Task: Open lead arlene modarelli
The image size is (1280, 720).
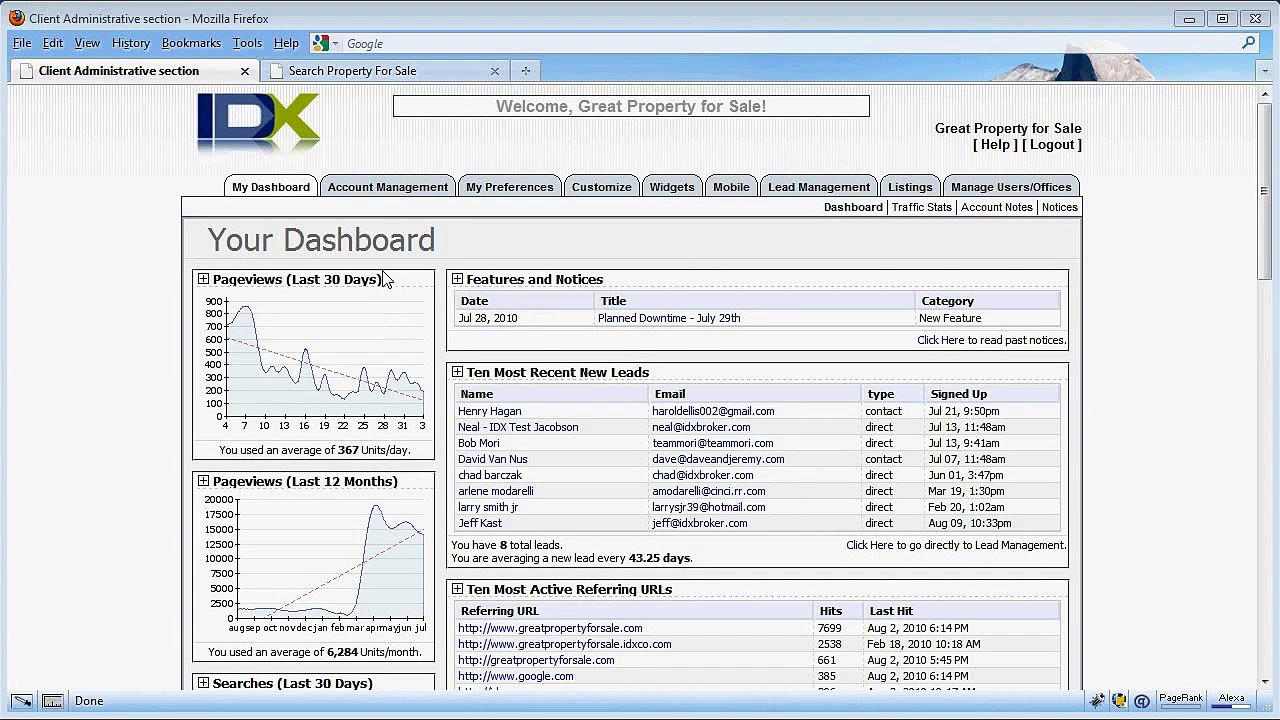Action: coord(496,491)
